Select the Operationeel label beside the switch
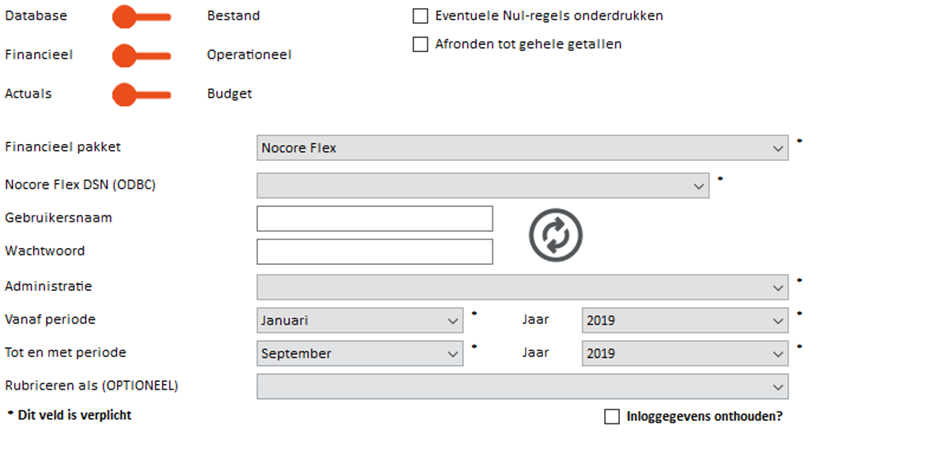The height and width of the screenshot is (468, 945). pyautogui.click(x=250, y=55)
